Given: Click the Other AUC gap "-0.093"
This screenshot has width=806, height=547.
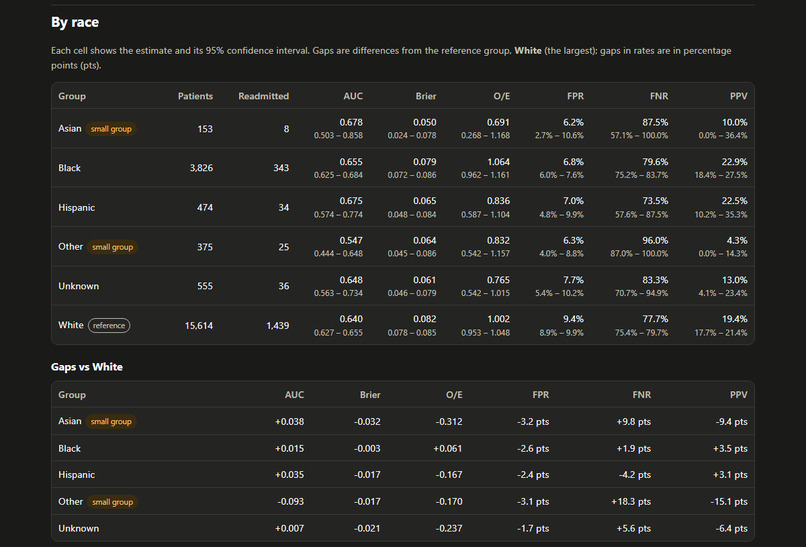Looking at the screenshot, I should [x=290, y=502].
